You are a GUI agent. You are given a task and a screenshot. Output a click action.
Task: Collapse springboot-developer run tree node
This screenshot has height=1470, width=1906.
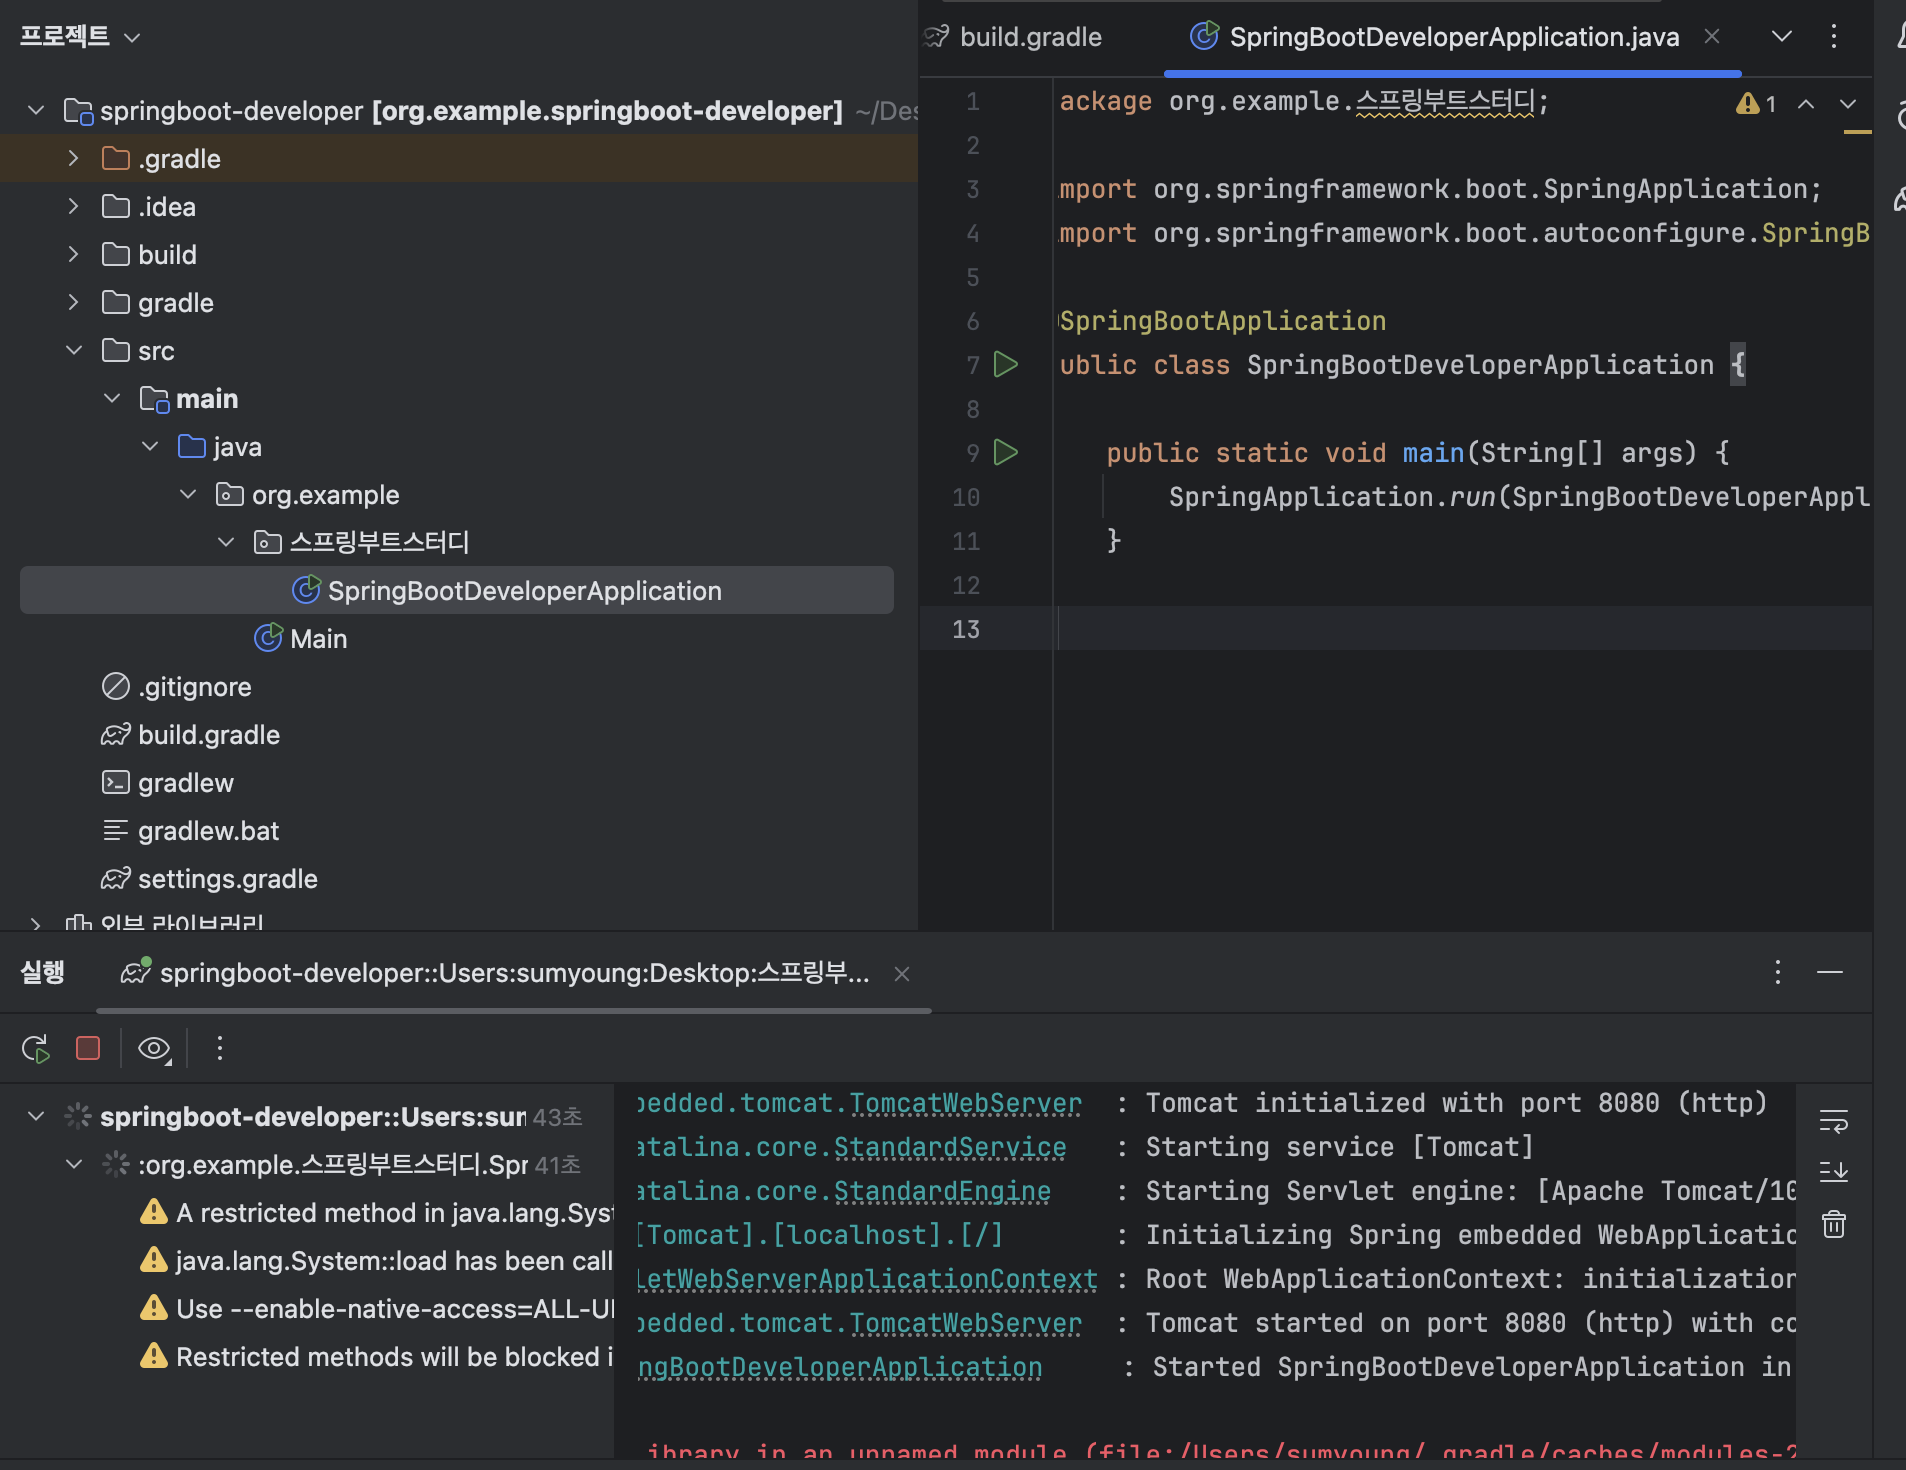coord(36,1116)
